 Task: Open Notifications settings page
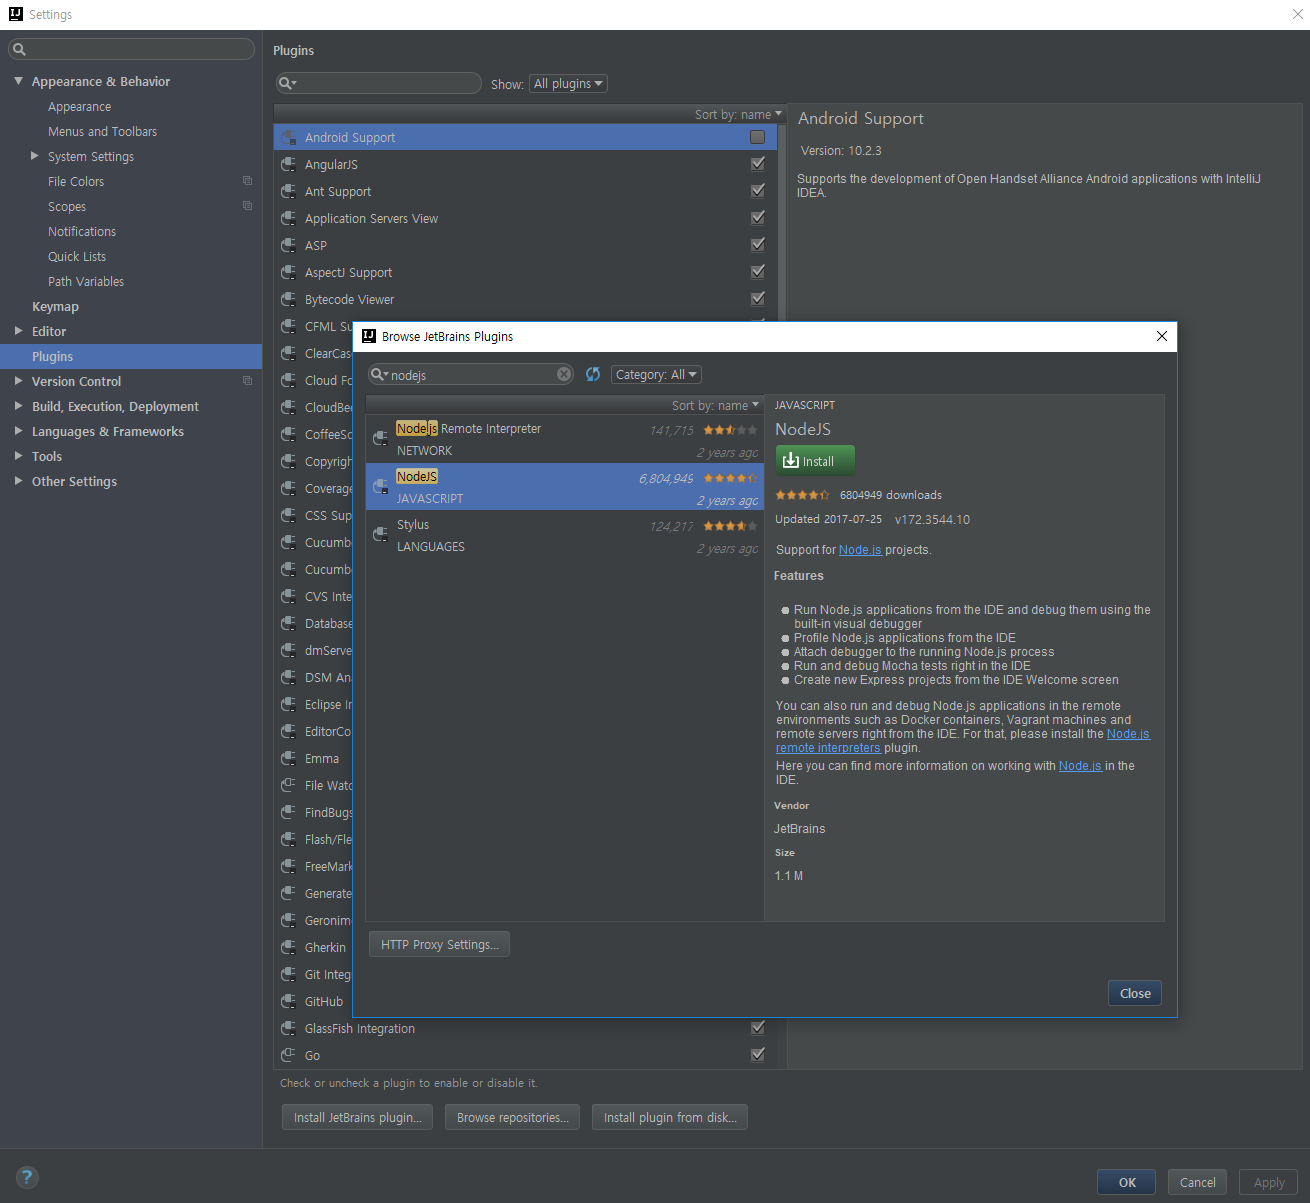tap(82, 231)
